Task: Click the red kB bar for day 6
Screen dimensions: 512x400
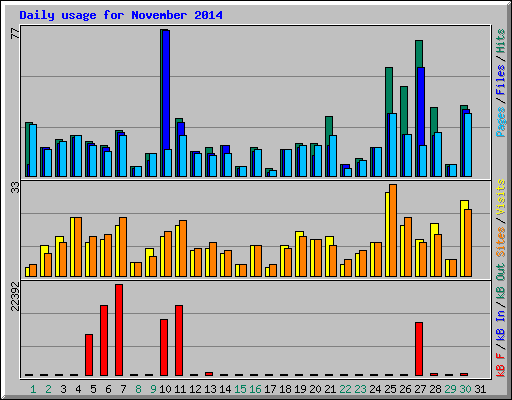Action: pos(104,340)
